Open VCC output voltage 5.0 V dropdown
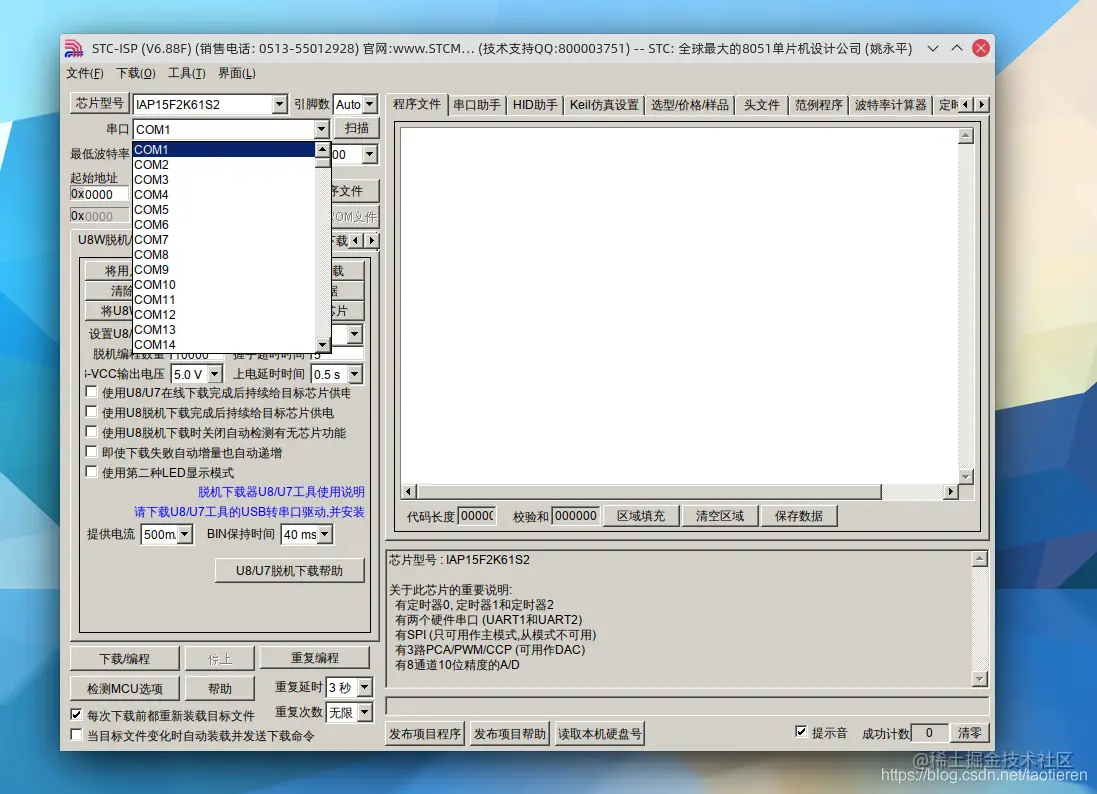Image resolution: width=1097 pixels, height=794 pixels. pos(215,374)
